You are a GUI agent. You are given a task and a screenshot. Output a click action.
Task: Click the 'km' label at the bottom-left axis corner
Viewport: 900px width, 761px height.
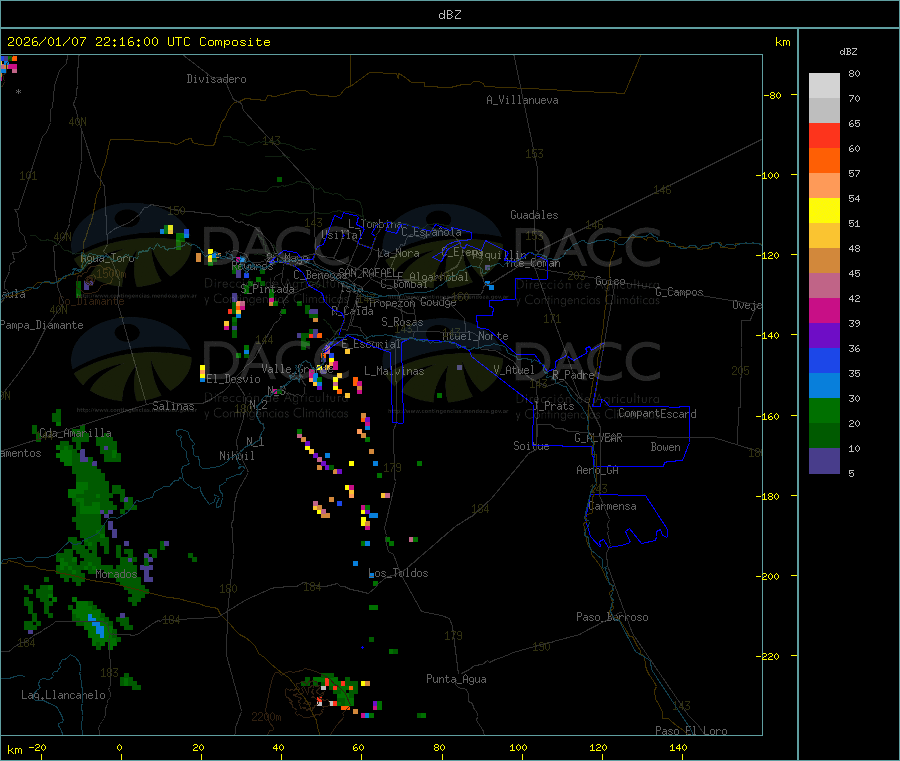[15, 750]
